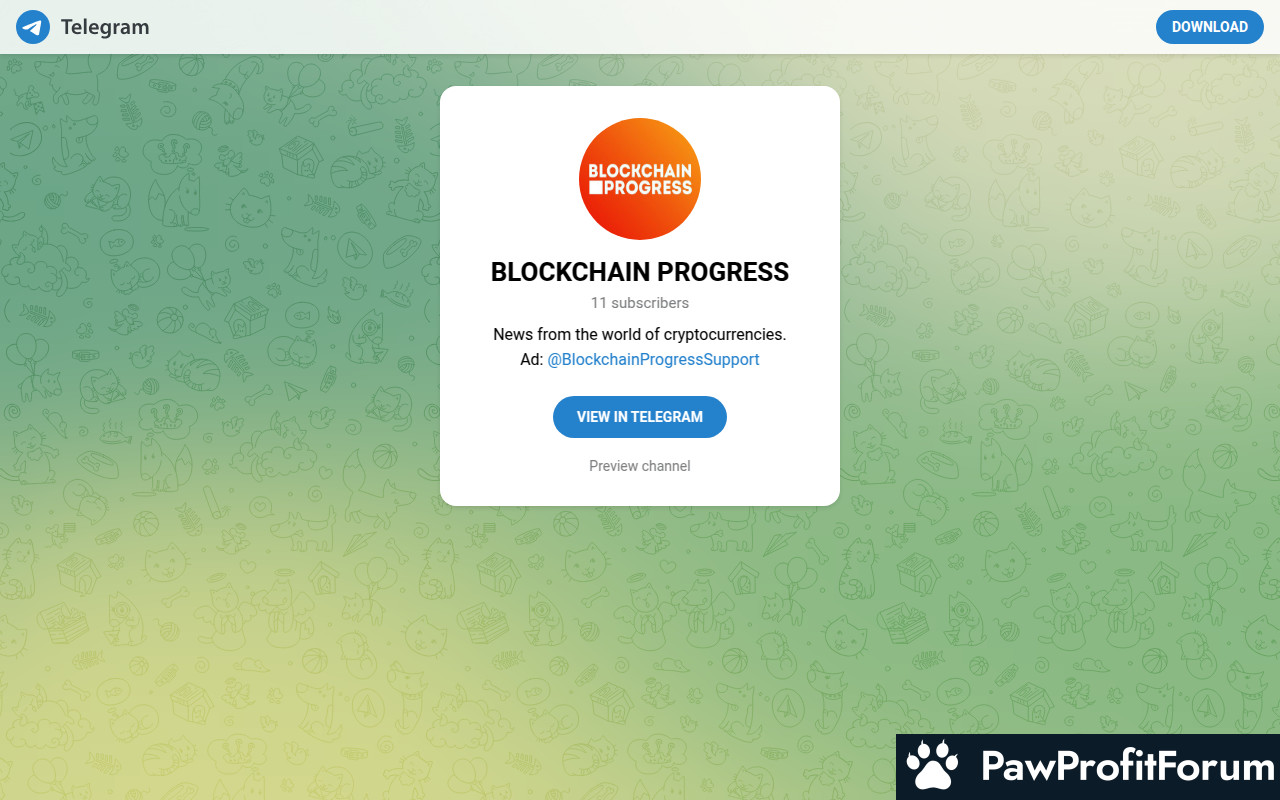
Task: Click the BLOCKCHAIN PROGRESS channel title
Action: click(640, 272)
